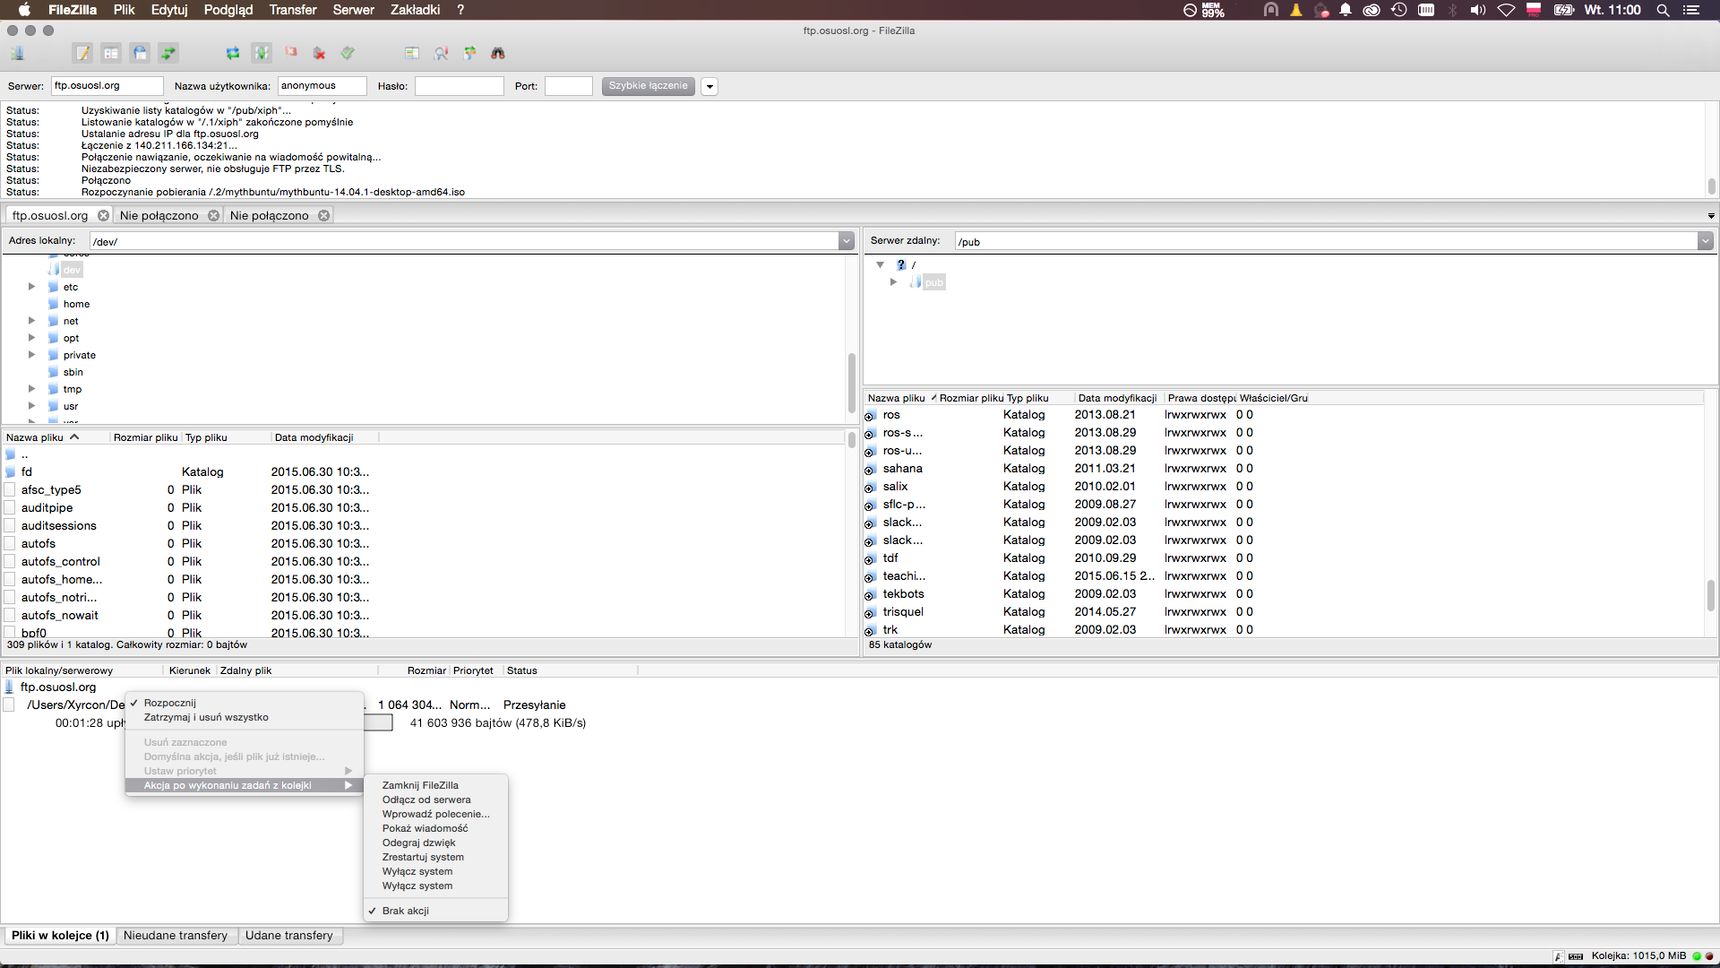Click icon box beside afsc_type5 file
Screen dimensions: 1720x968
(x=10, y=490)
